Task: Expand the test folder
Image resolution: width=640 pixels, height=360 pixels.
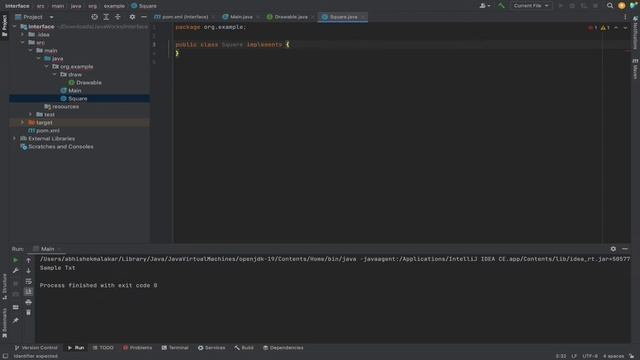Action: [31, 115]
